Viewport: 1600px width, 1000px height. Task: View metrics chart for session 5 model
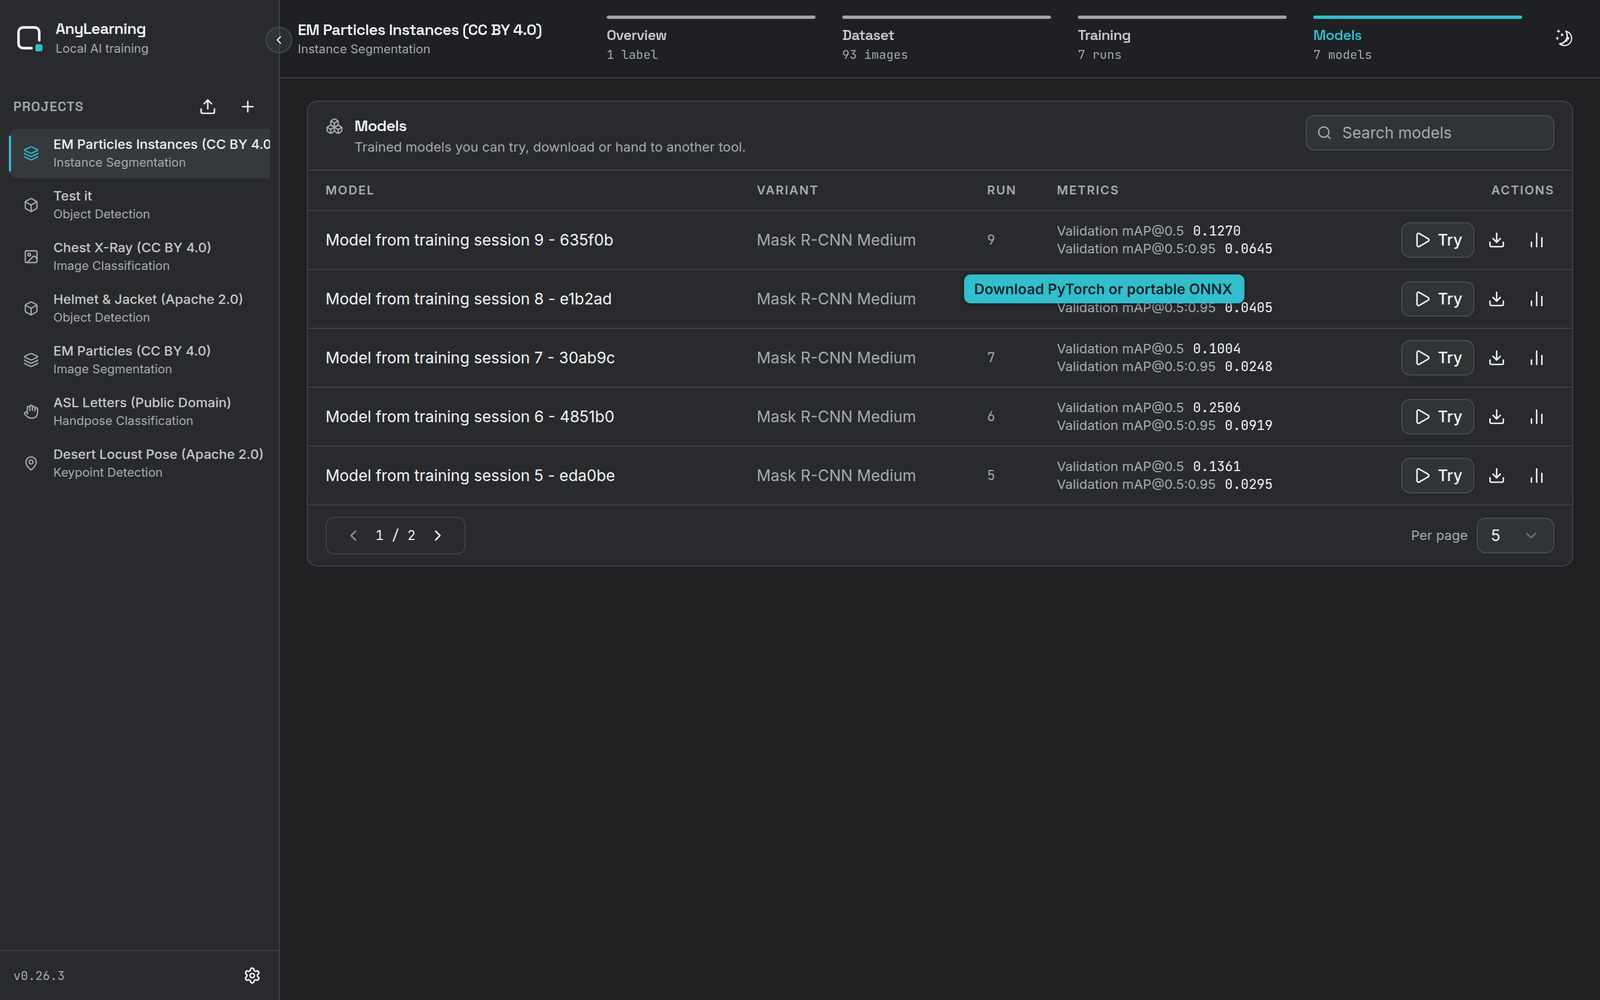pyautogui.click(x=1537, y=476)
